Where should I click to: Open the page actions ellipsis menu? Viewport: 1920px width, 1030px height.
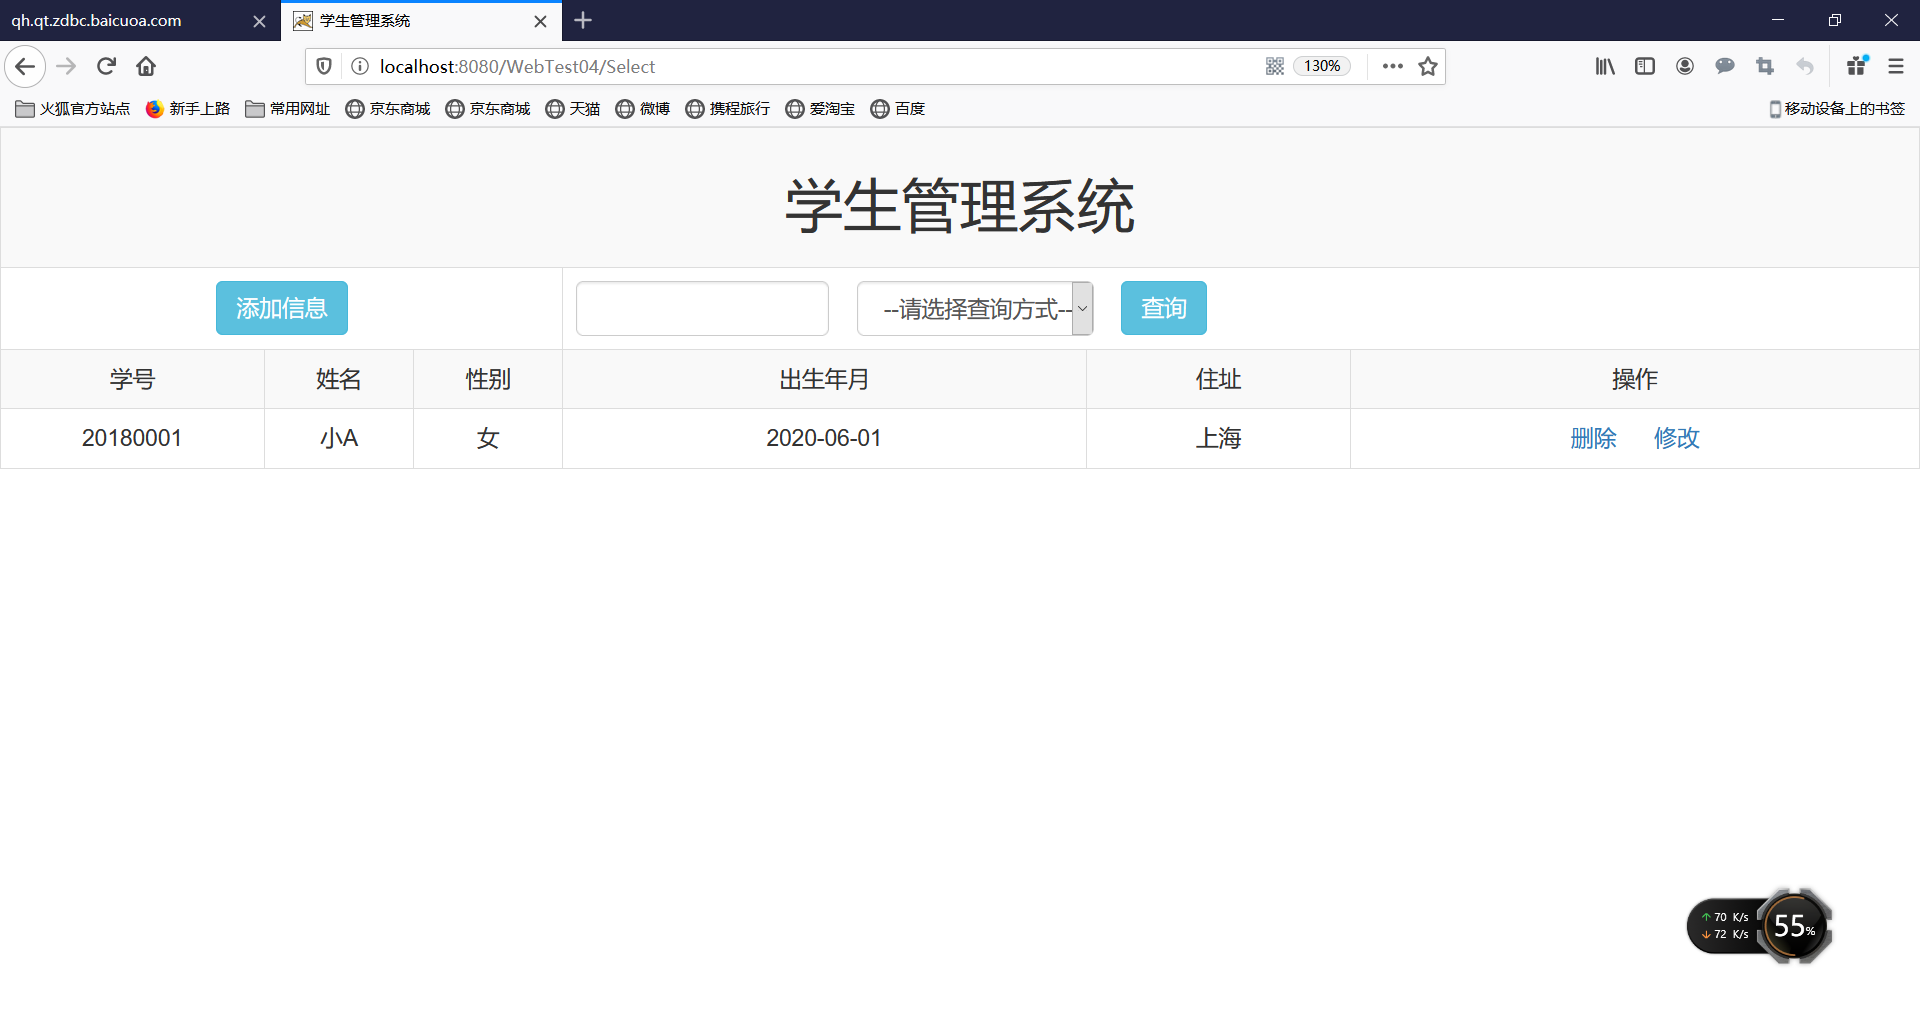(x=1392, y=66)
